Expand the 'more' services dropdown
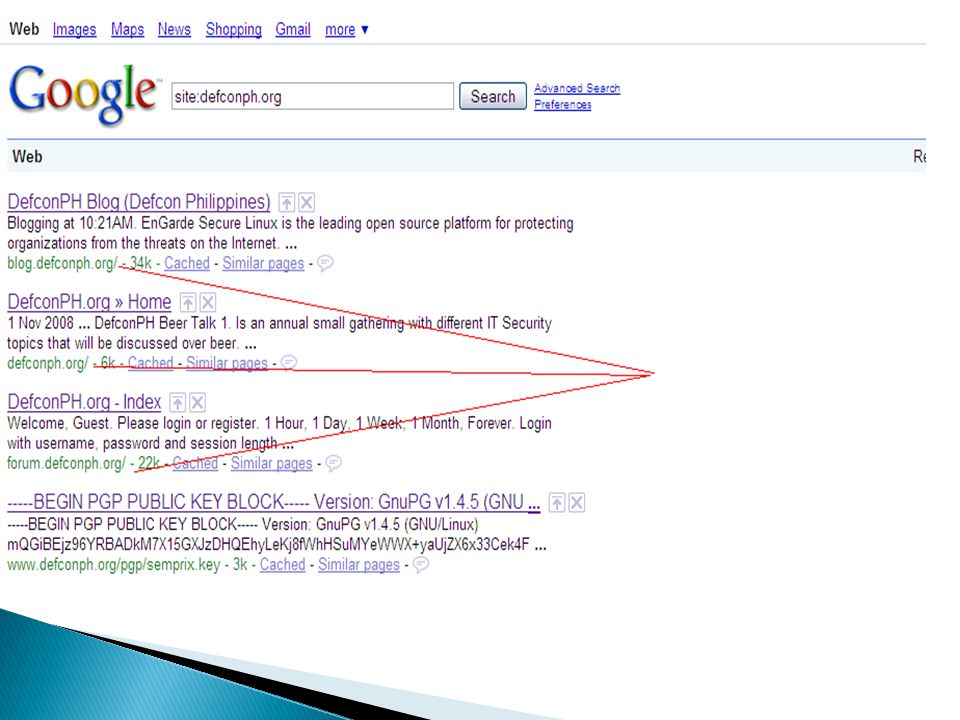 pos(347,29)
